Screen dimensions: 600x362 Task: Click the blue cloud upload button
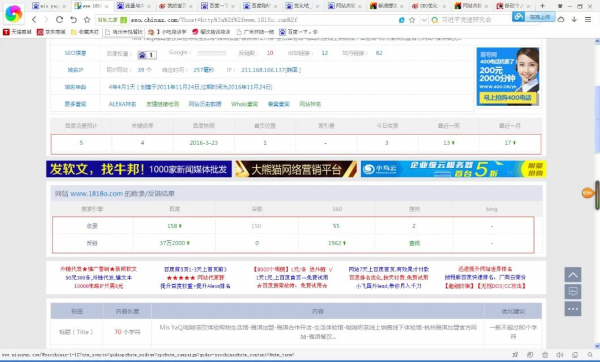[533, 17]
